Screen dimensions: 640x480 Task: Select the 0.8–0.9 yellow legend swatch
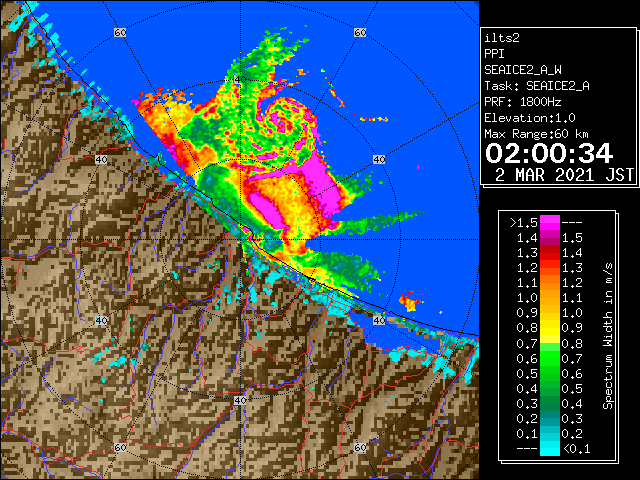549,328
